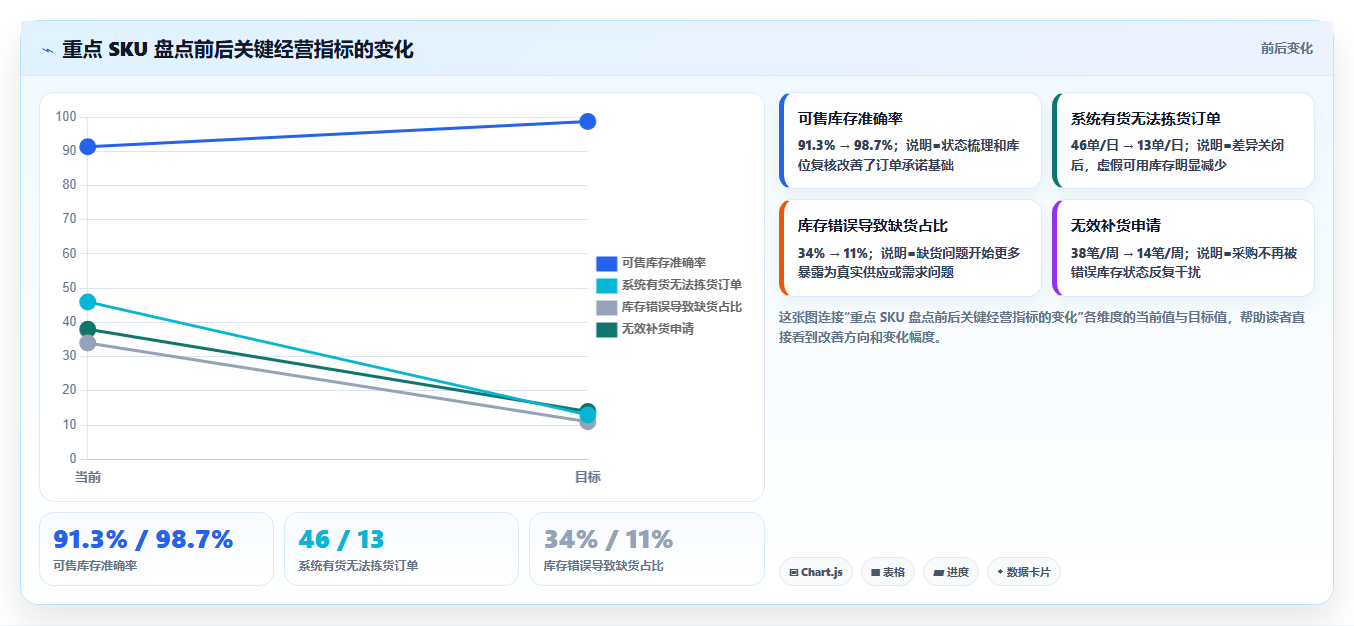Click the blue 当前 data point near 91
This screenshot has height=626, width=1354.
(88, 147)
